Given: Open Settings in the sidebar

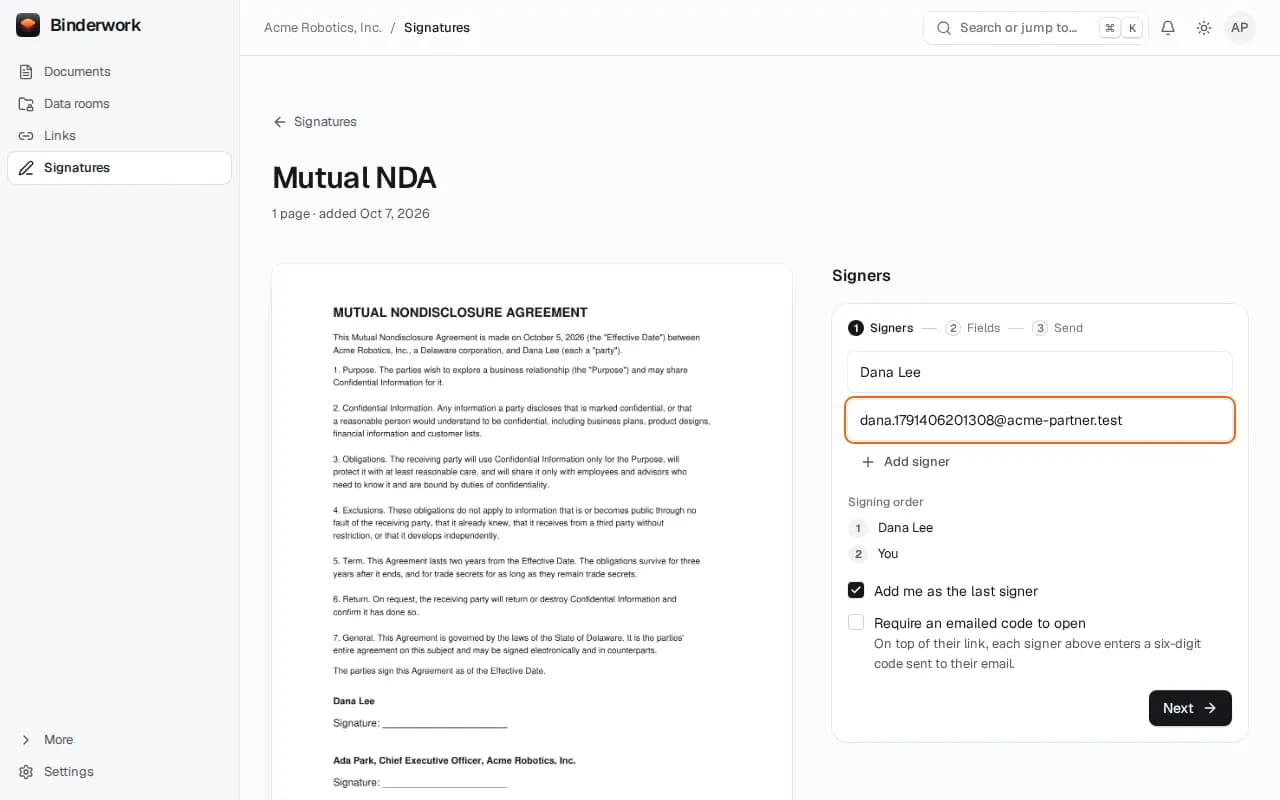Looking at the screenshot, I should coord(119,772).
